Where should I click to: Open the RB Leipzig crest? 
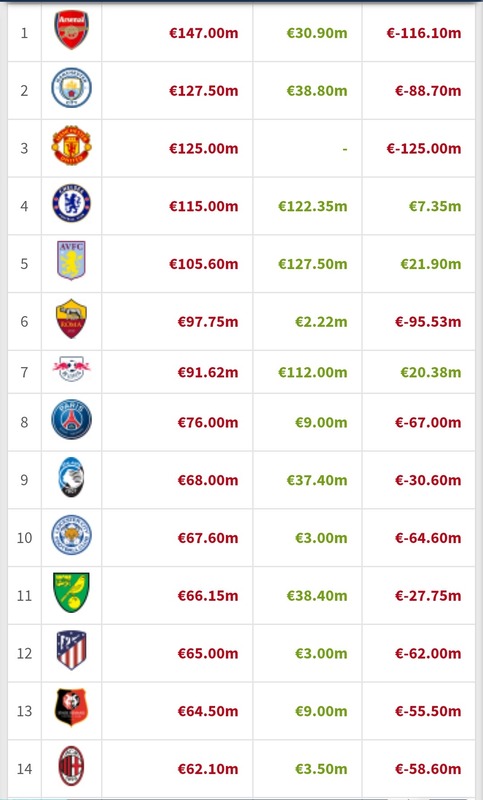pyautogui.click(x=71, y=369)
